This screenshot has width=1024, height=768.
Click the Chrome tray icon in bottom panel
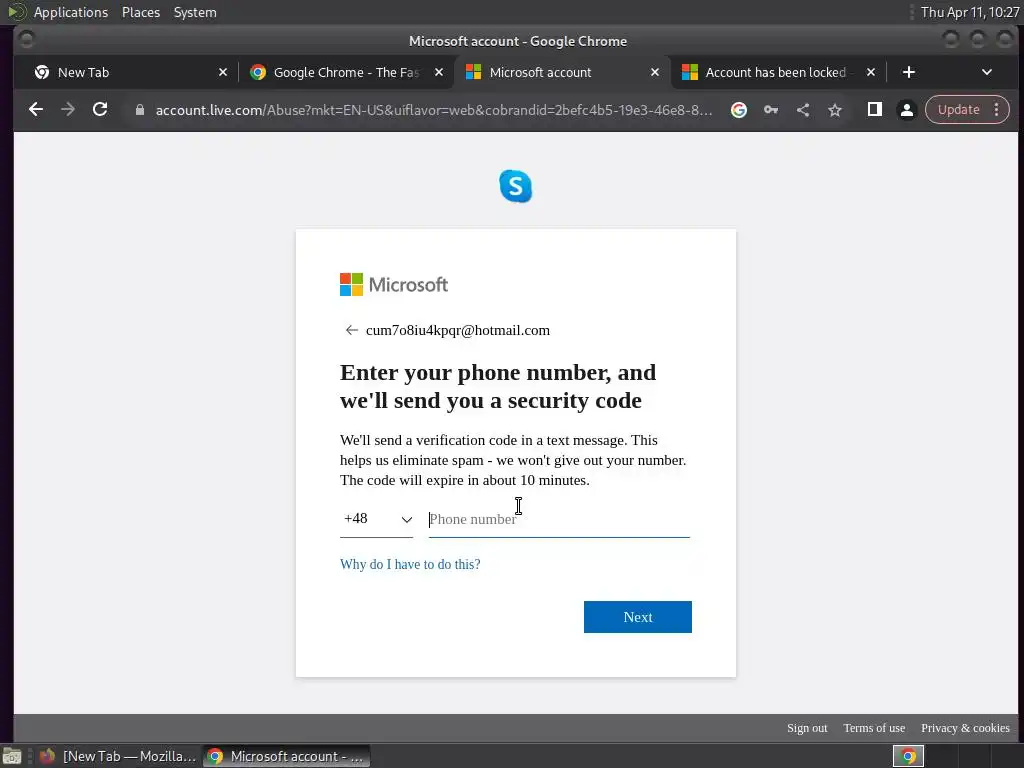pos(908,756)
